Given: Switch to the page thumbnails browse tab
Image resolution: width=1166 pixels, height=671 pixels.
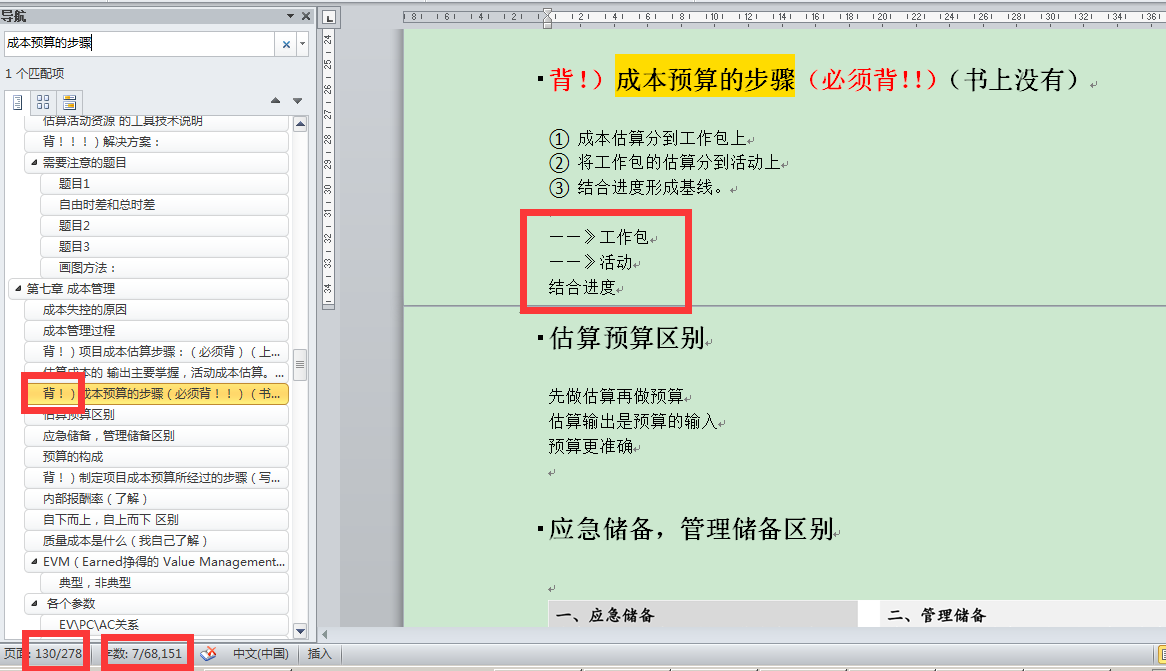Looking at the screenshot, I should (x=43, y=102).
